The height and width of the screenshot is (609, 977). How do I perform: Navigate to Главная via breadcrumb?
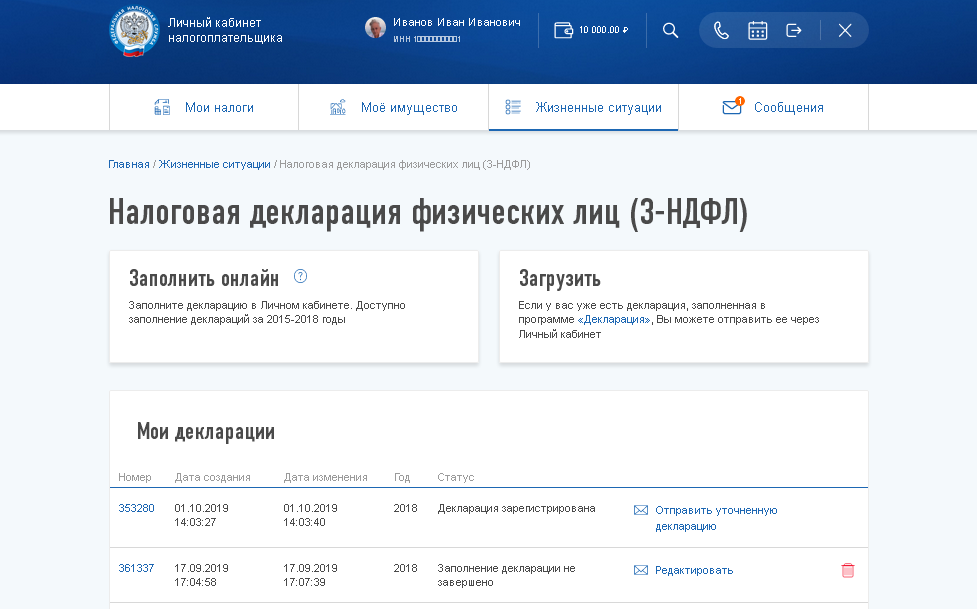[x=127, y=164]
